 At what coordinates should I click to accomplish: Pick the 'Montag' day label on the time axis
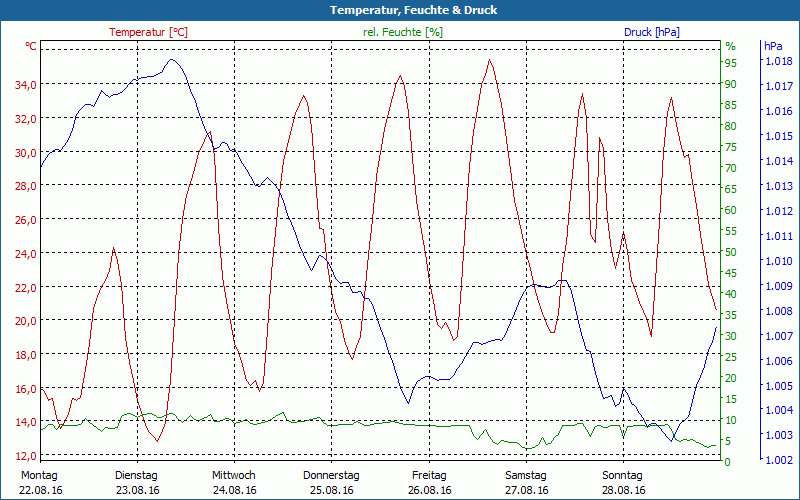click(40, 475)
